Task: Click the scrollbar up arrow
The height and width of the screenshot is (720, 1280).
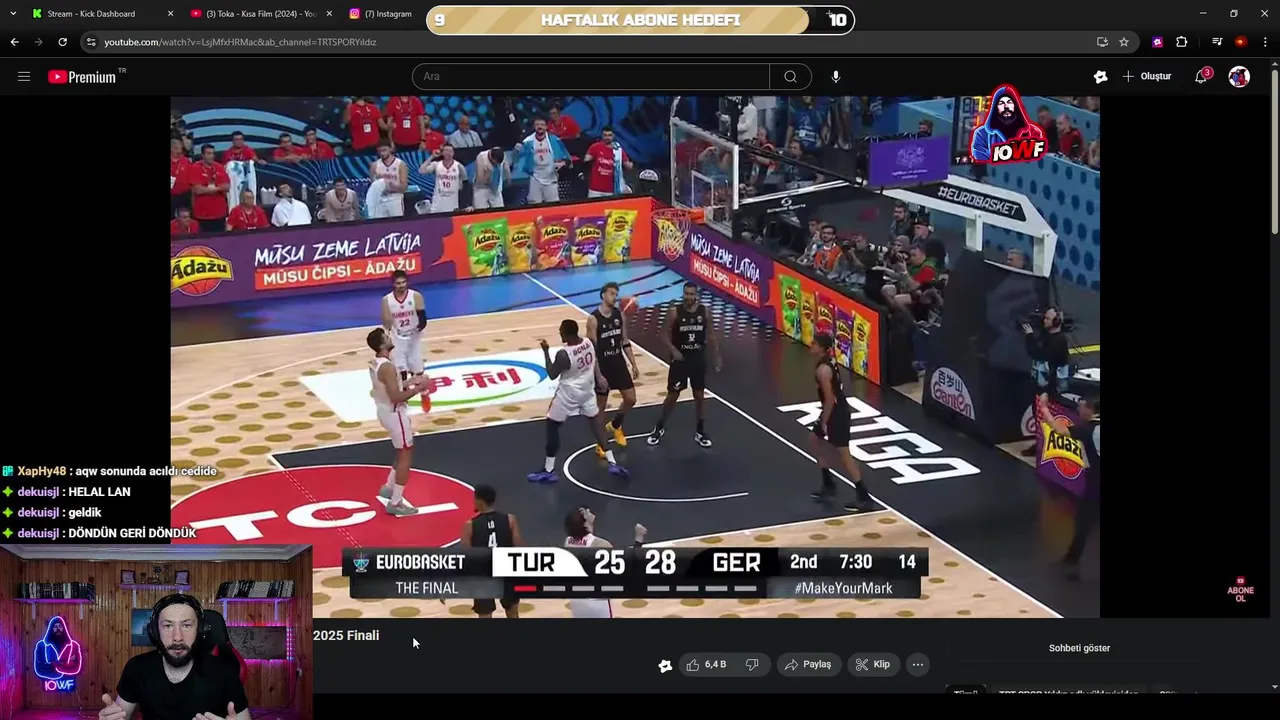Action: (x=1274, y=62)
